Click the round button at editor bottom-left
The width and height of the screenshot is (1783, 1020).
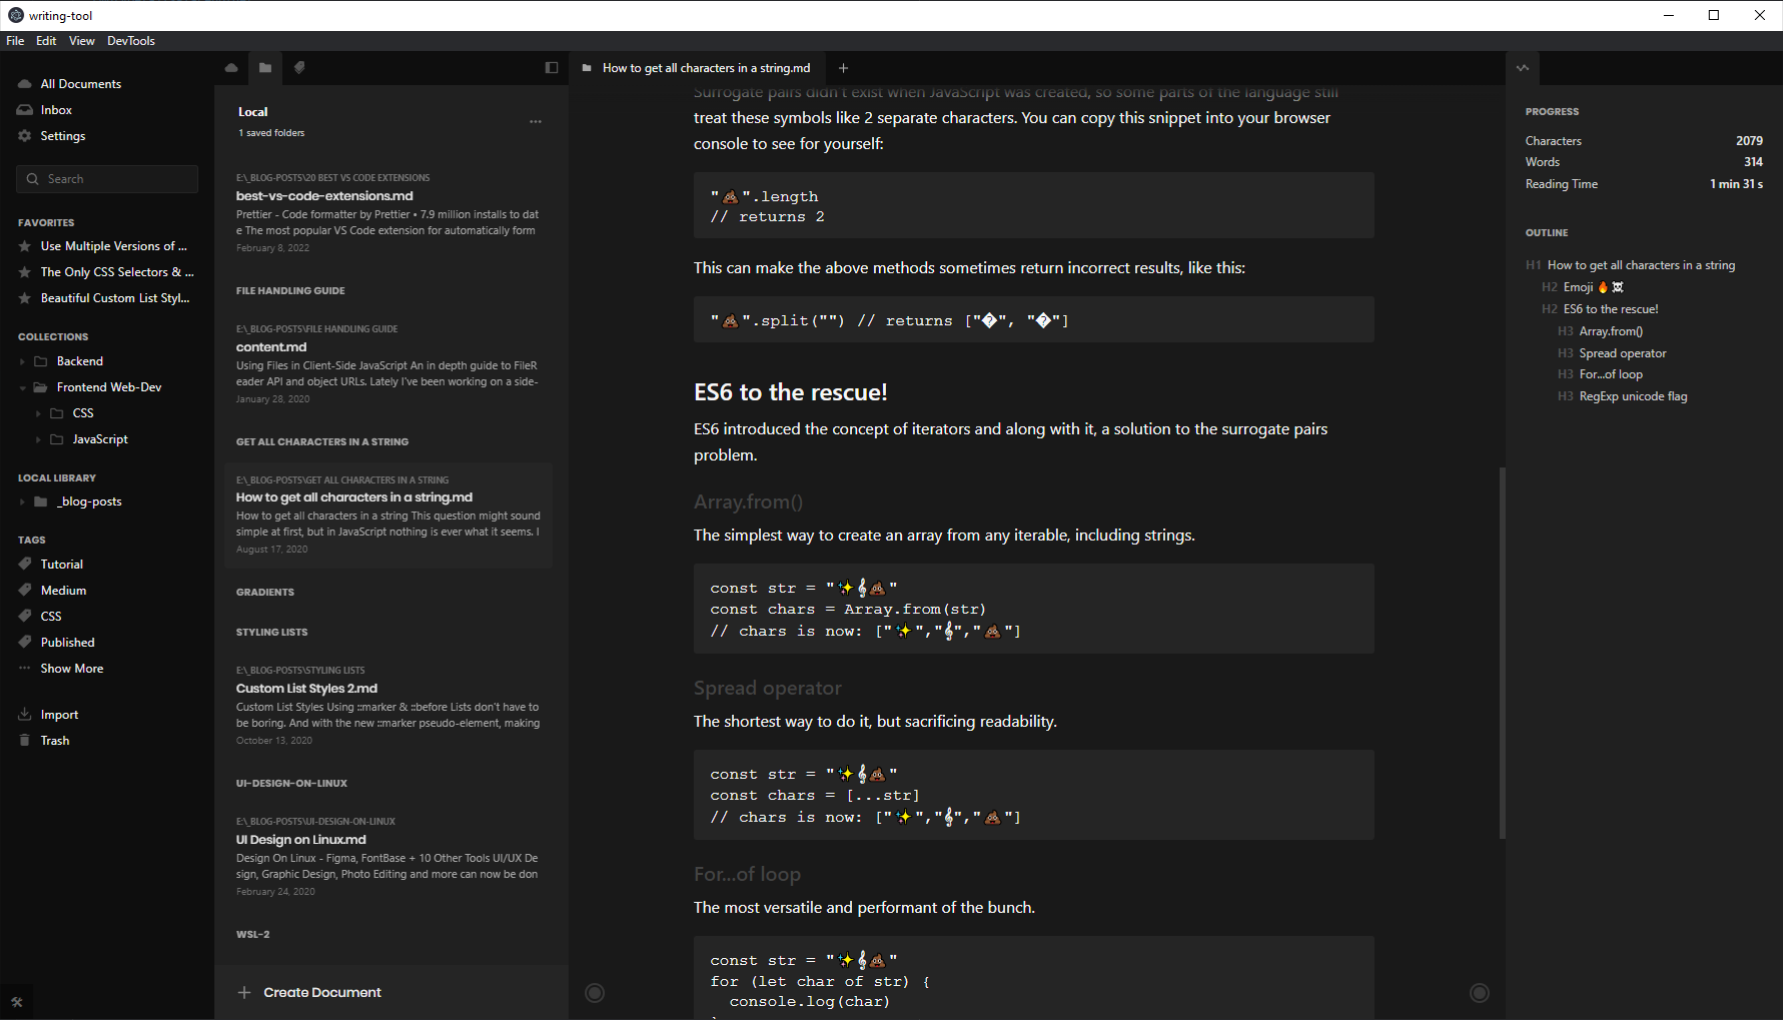[x=595, y=992]
